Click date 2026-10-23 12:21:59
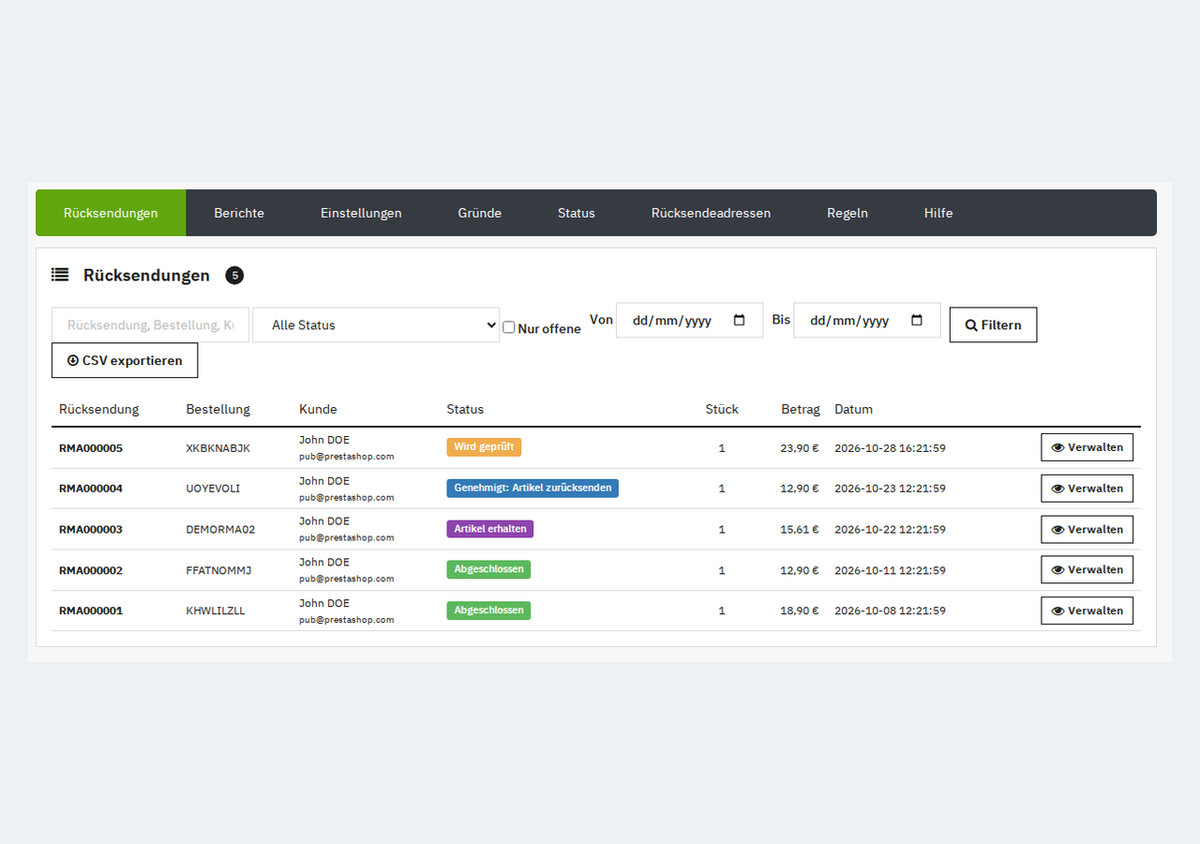Viewport: 1200px width, 844px height. pyautogui.click(x=890, y=489)
